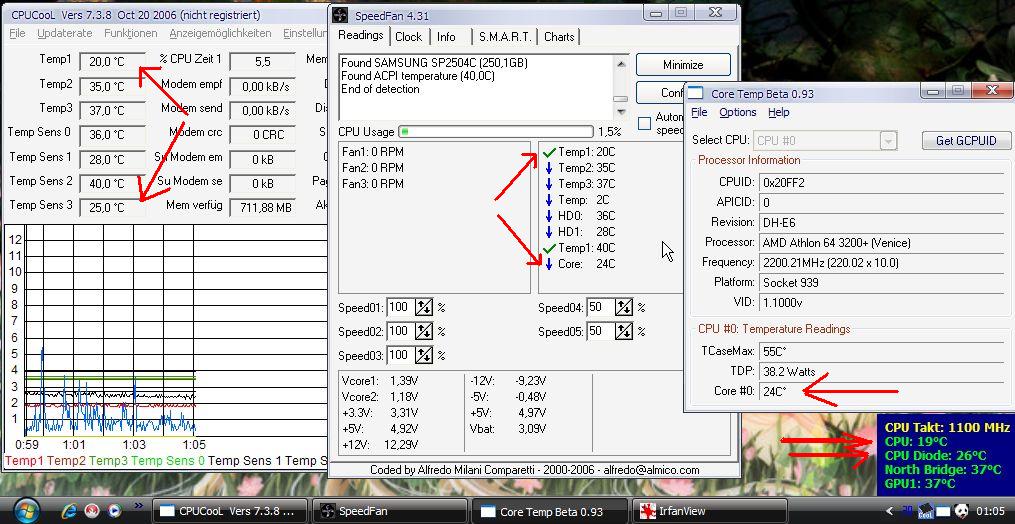Expand the quick launch overflow chevron

tap(139, 506)
